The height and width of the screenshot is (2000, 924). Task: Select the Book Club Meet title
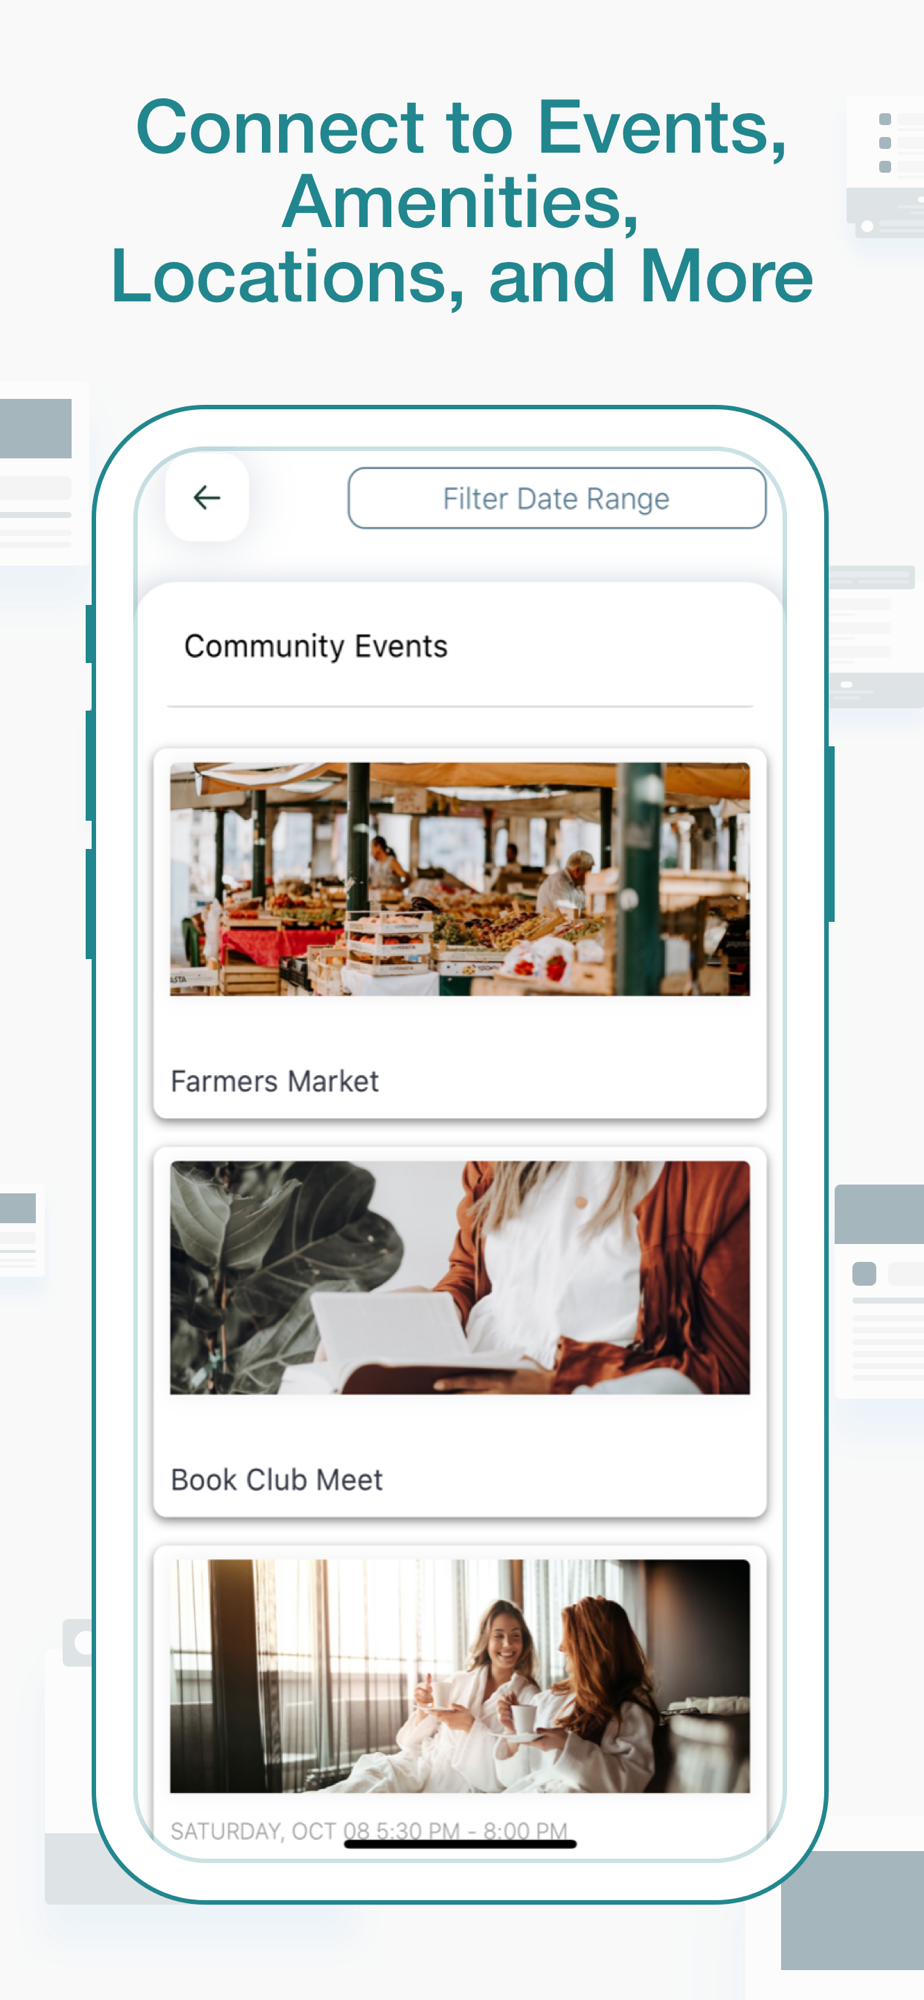[277, 1479]
